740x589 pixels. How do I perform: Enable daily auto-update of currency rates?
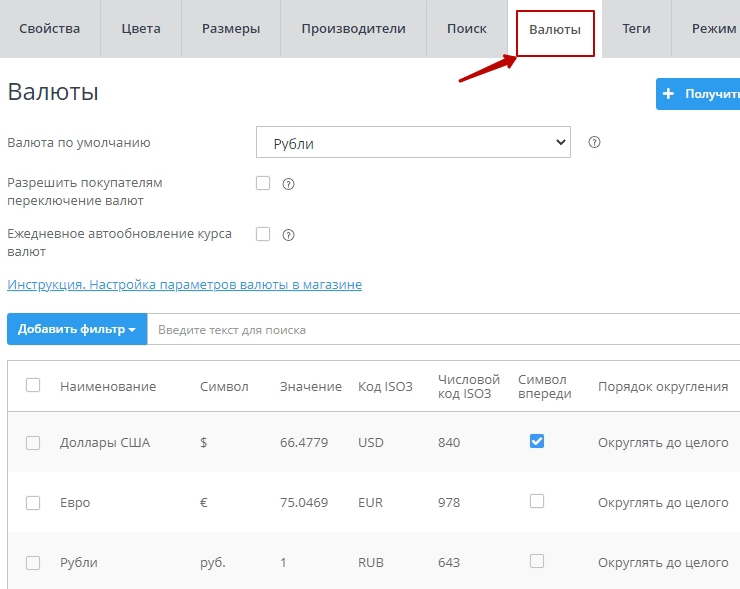[x=264, y=234]
